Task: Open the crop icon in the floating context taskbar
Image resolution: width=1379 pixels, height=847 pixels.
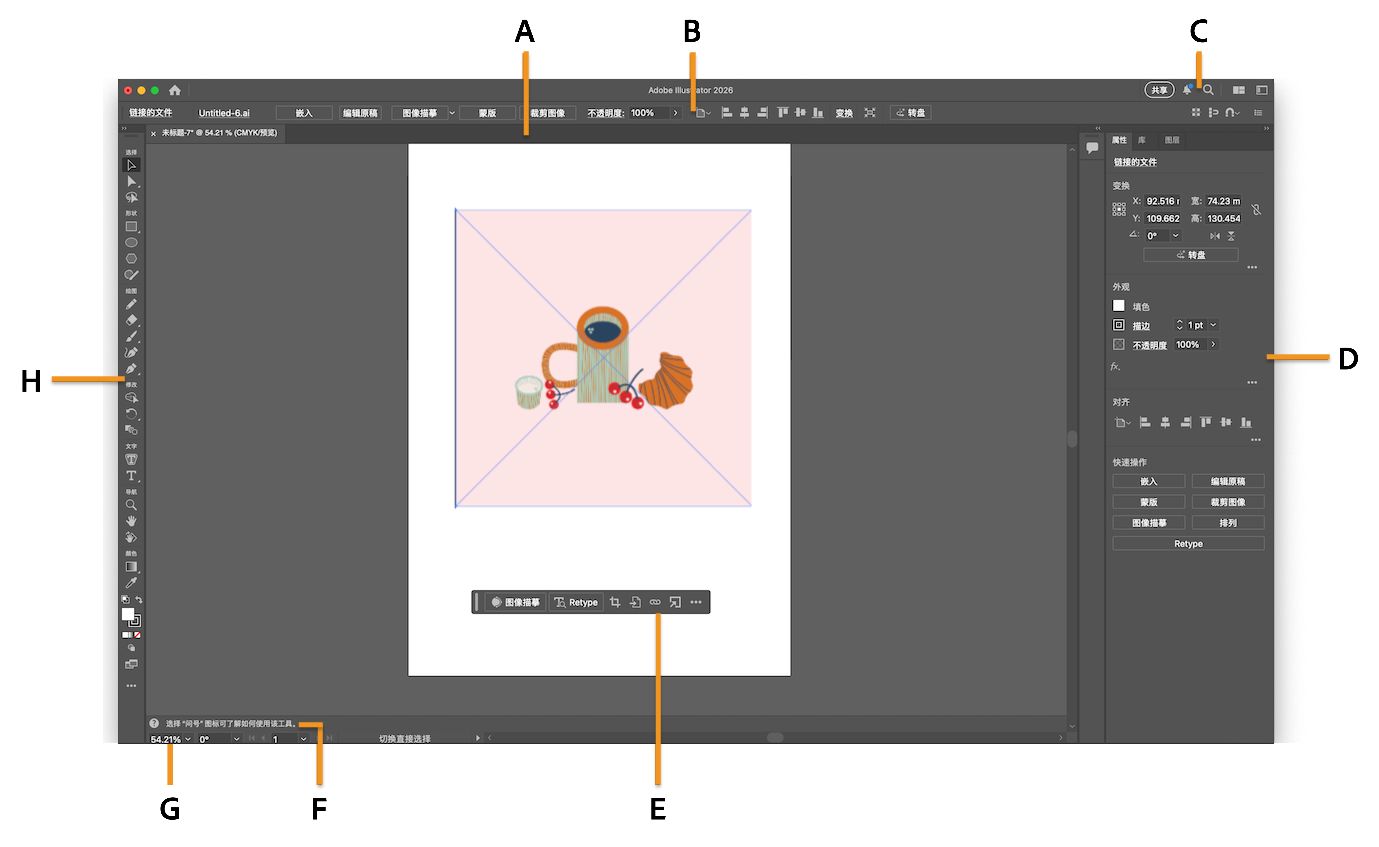Action: [x=616, y=602]
